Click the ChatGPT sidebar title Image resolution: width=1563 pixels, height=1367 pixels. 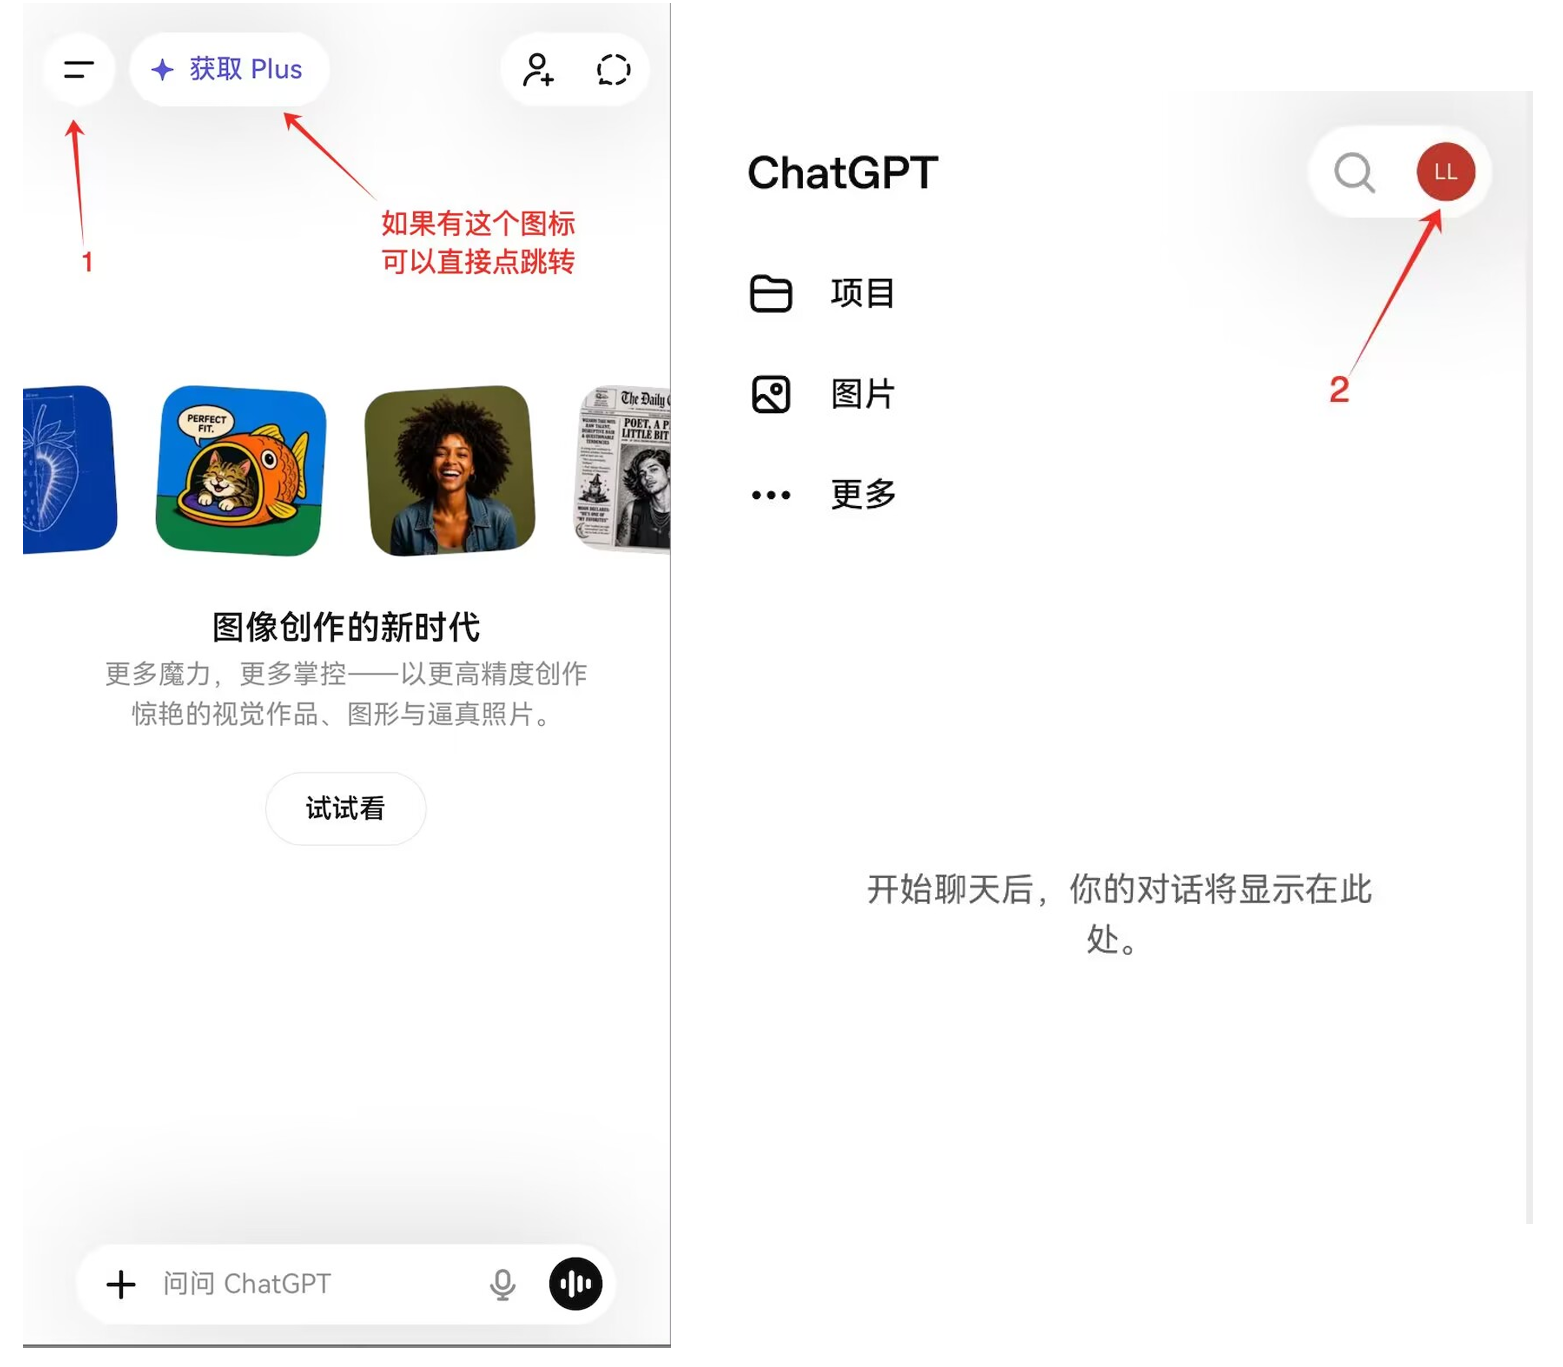click(x=843, y=173)
